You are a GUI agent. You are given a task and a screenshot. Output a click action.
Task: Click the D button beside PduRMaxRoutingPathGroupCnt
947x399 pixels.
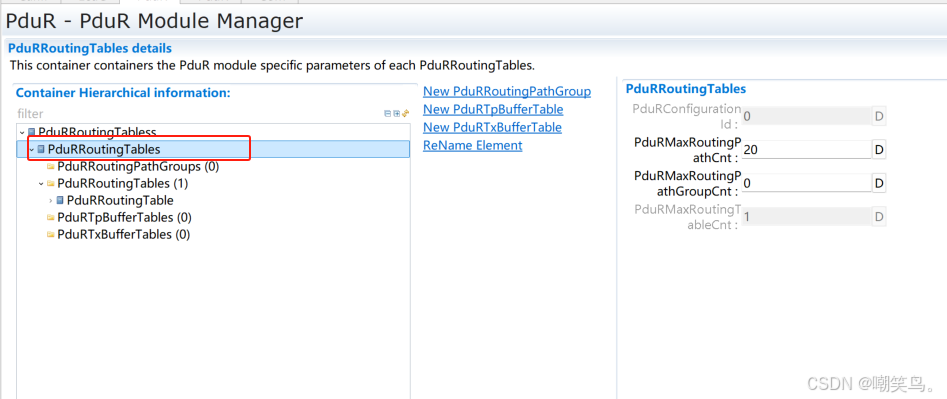879,183
